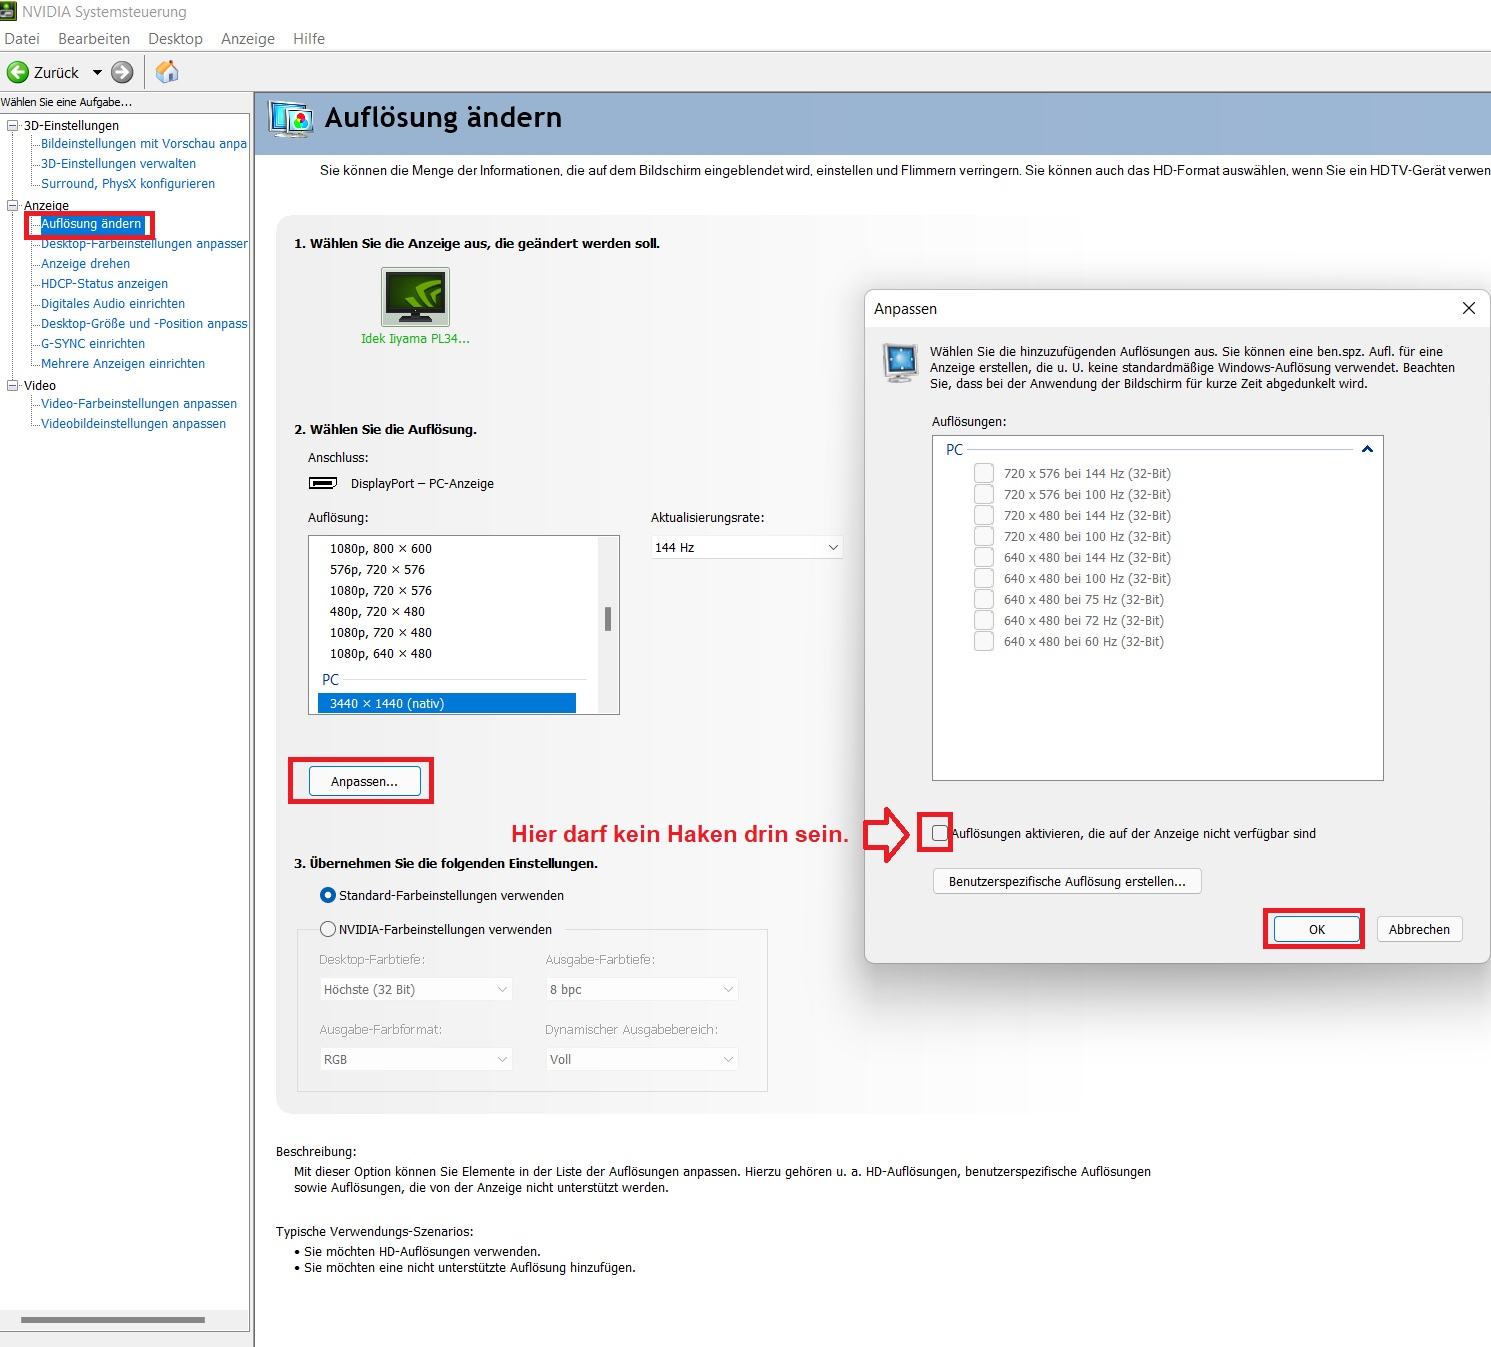
Task: Open HDCP-Status anzeigen
Action: point(104,284)
